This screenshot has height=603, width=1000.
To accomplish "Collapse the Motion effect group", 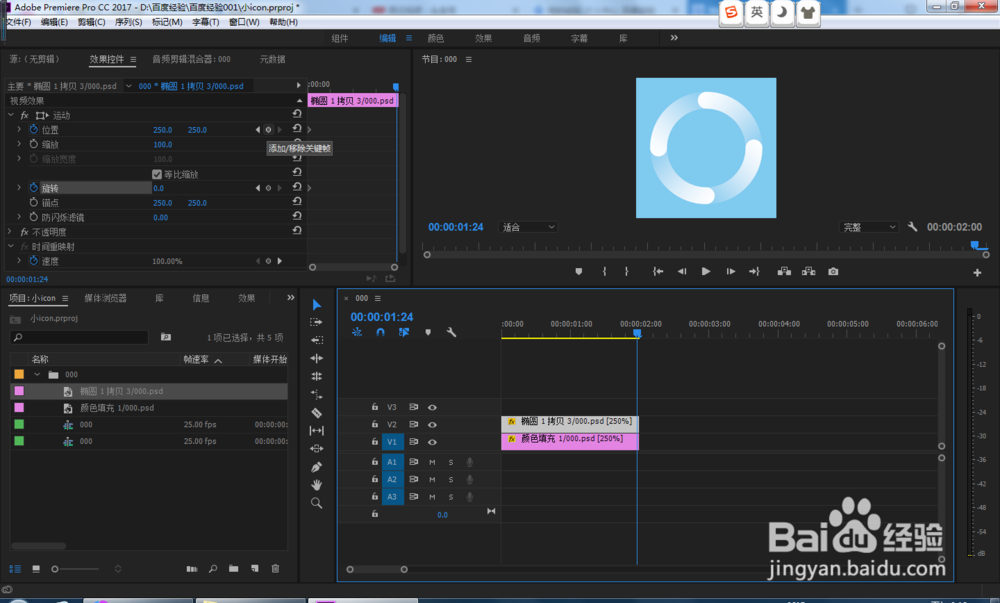I will 11,115.
